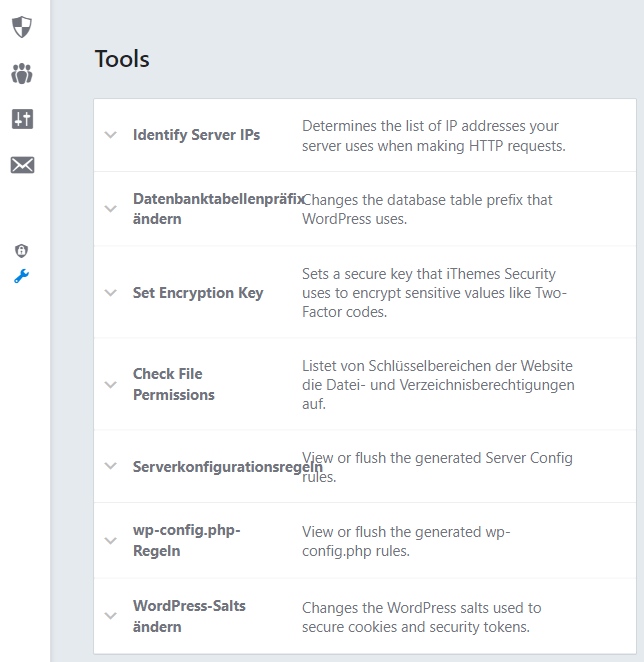644x662 pixels.
Task: Click the Set Encryption Key title
Action: [198, 293]
